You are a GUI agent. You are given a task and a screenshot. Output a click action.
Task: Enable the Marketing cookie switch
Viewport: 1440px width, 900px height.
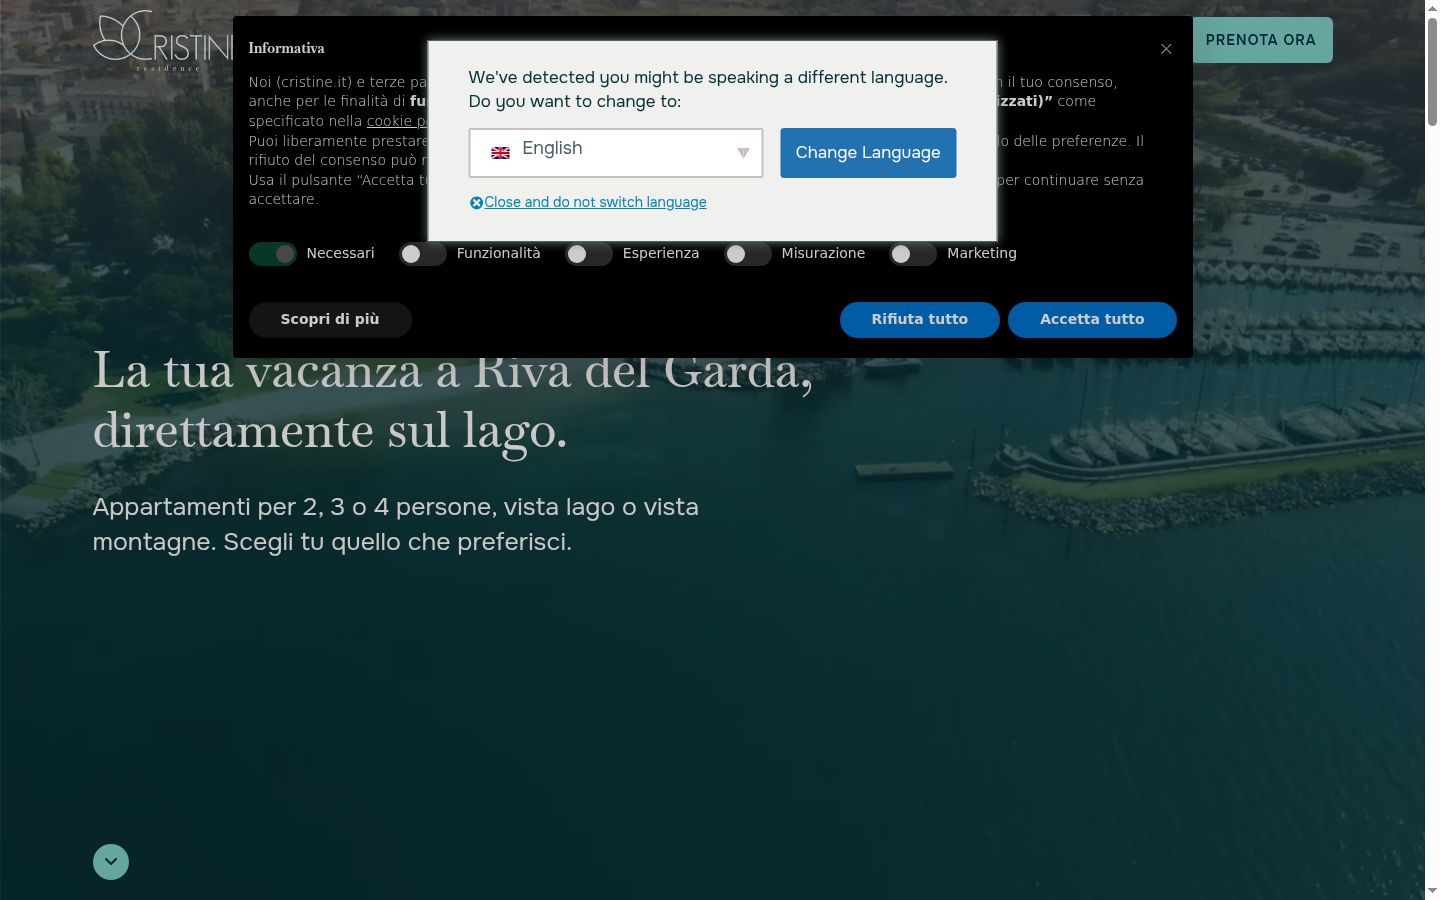913,254
